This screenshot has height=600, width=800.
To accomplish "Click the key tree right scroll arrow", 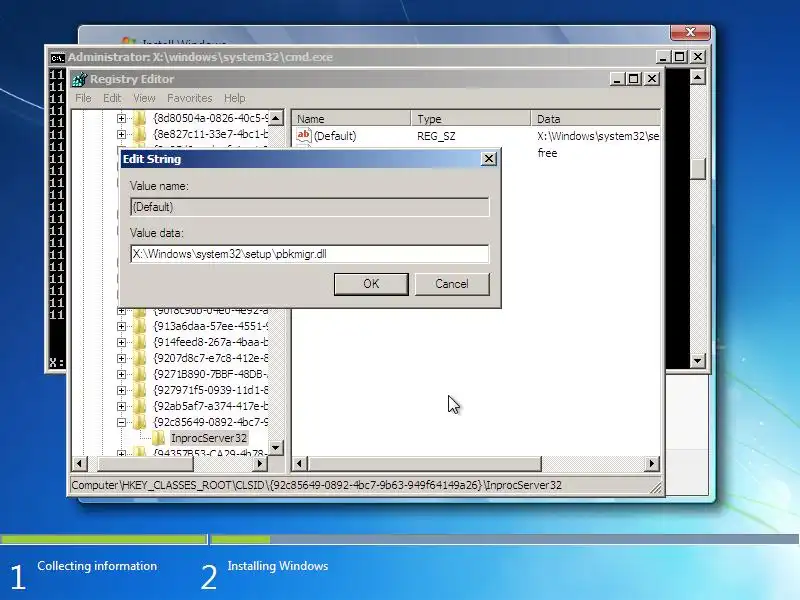I will click(260, 463).
